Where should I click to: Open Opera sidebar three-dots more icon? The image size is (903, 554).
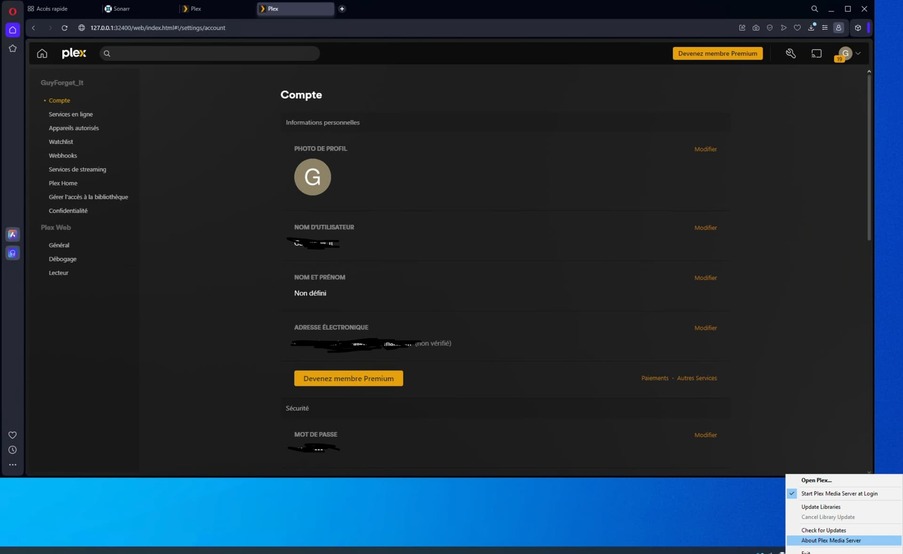click(x=13, y=465)
